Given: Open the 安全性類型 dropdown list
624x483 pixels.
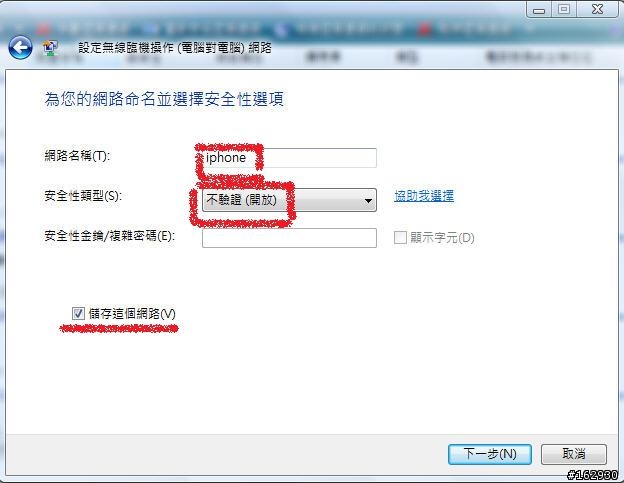Looking at the screenshot, I should coord(289,200).
